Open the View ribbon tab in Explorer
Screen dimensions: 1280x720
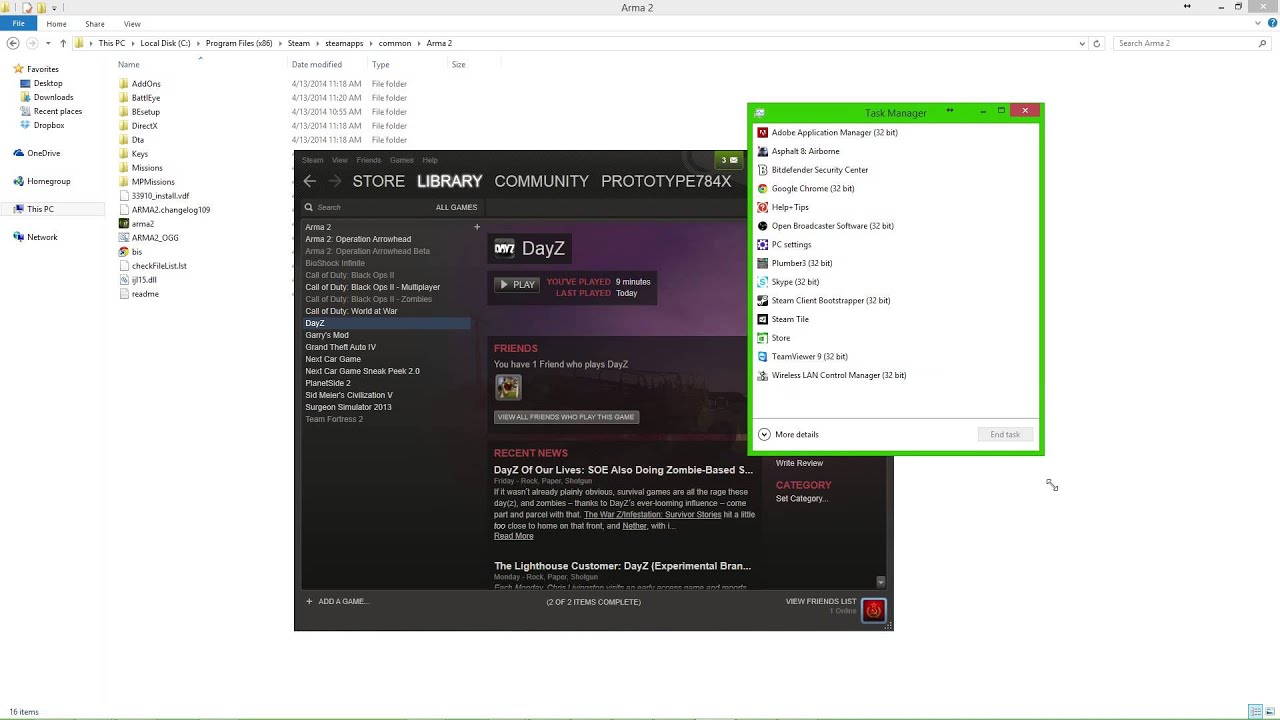pos(132,23)
